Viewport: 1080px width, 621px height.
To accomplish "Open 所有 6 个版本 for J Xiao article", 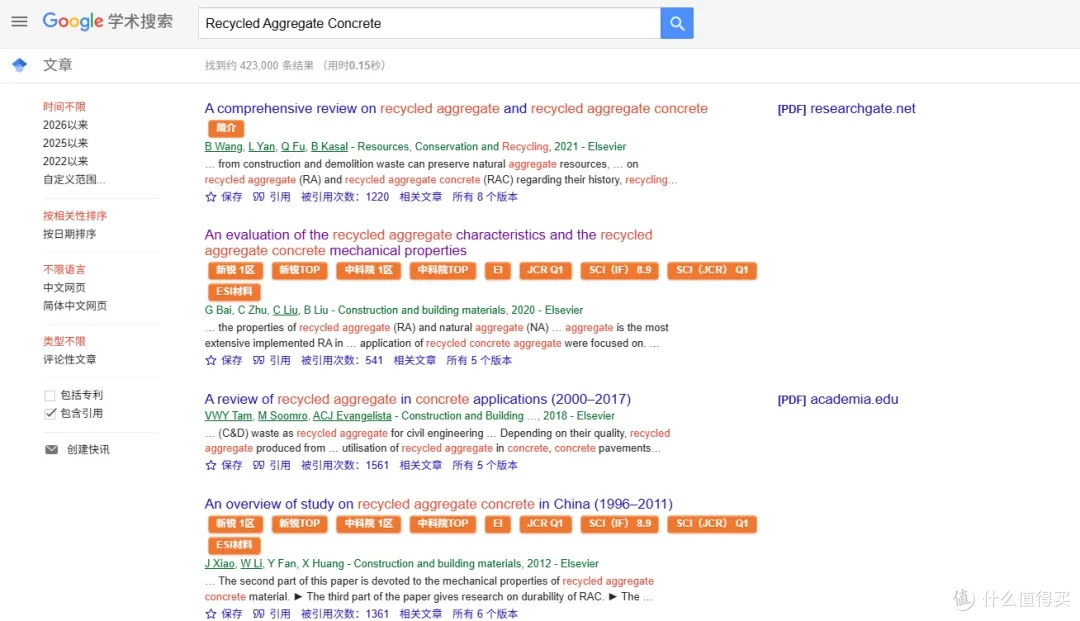I will [485, 614].
